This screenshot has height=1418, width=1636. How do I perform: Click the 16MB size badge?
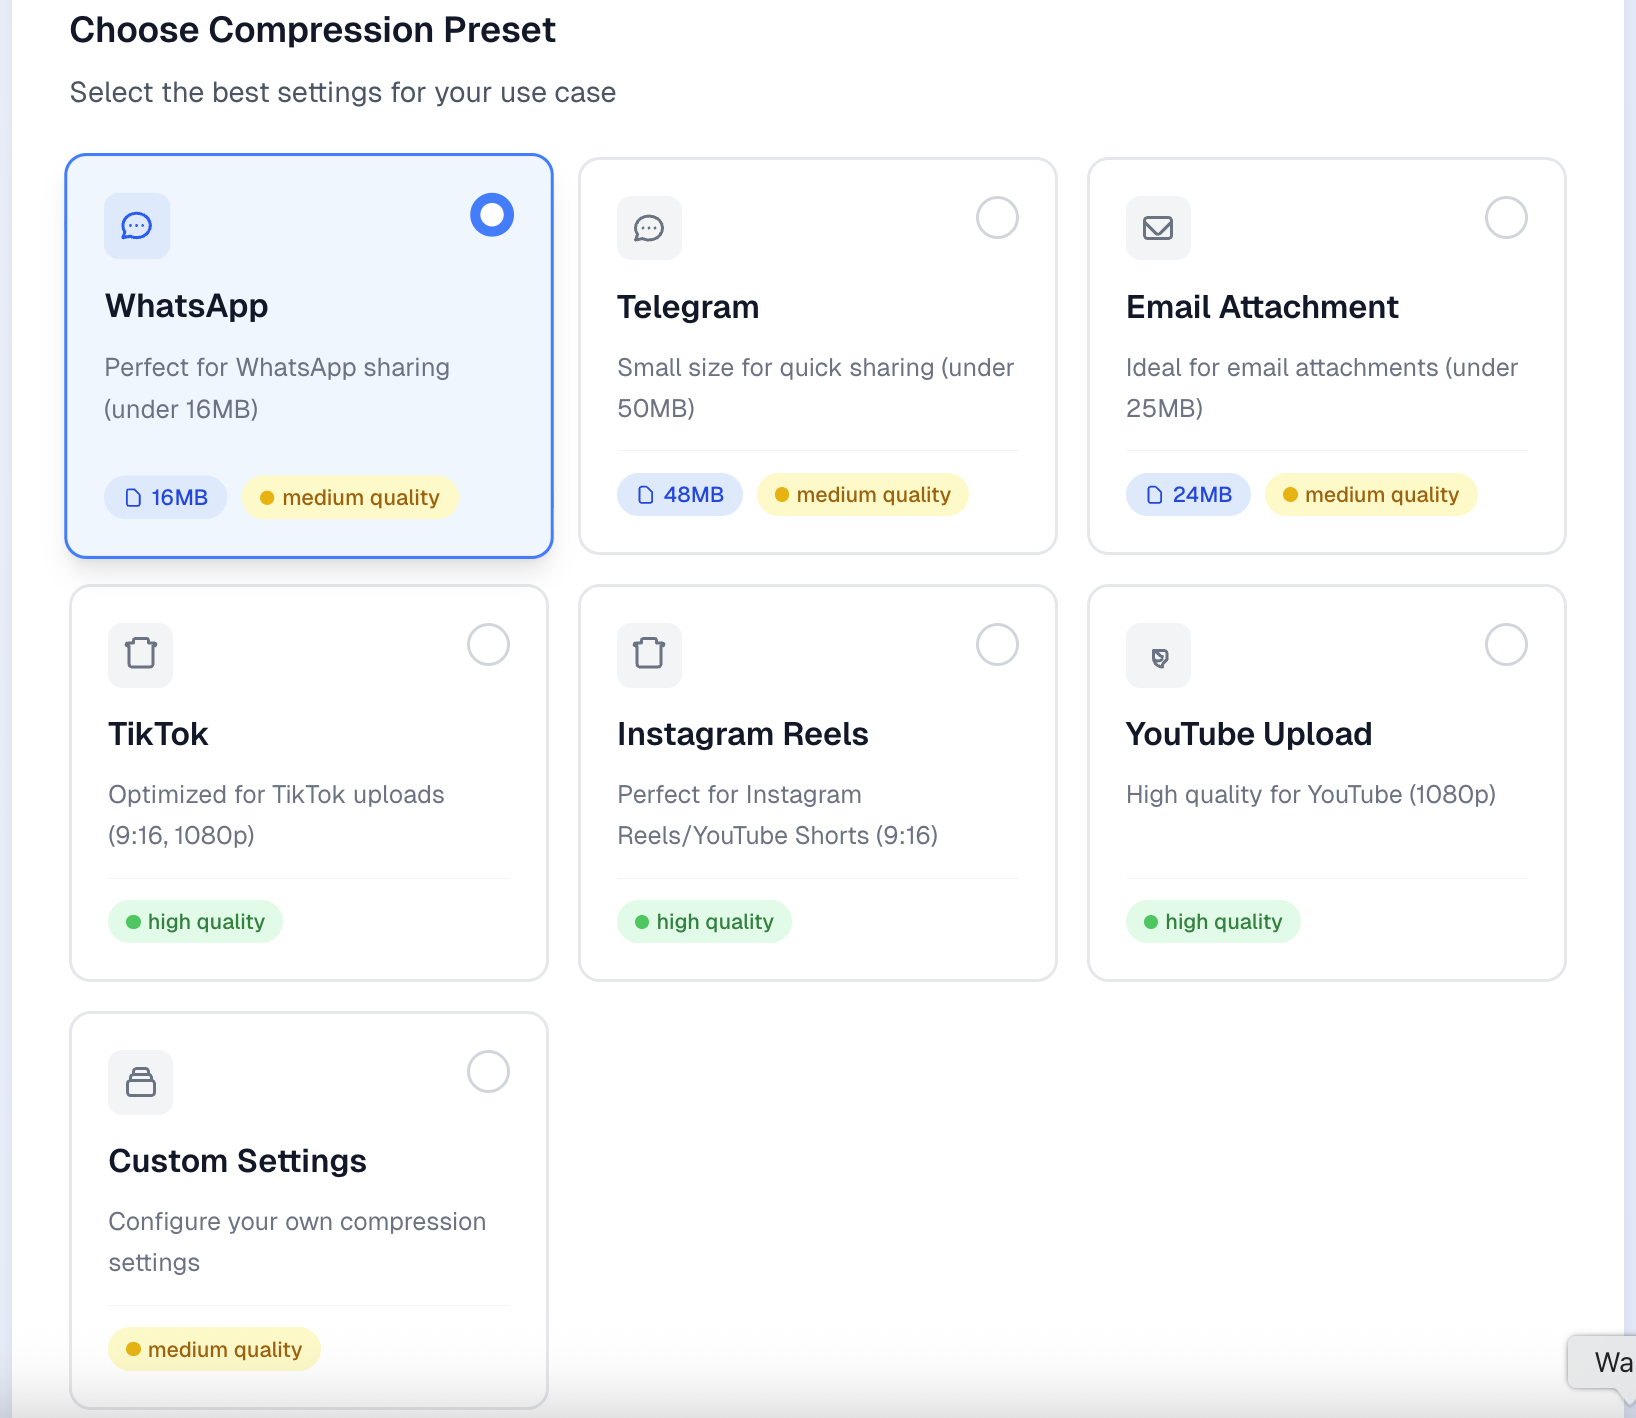tap(166, 498)
